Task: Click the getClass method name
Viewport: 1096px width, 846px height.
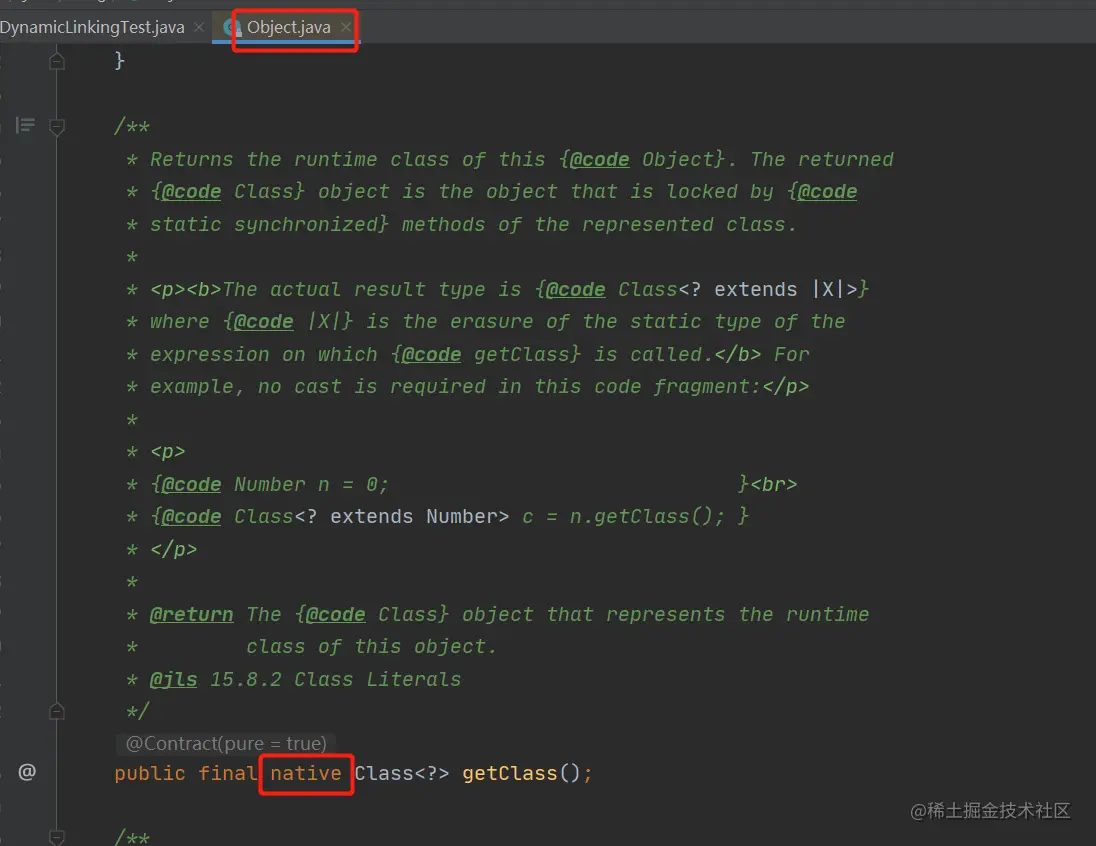Action: tap(510, 773)
